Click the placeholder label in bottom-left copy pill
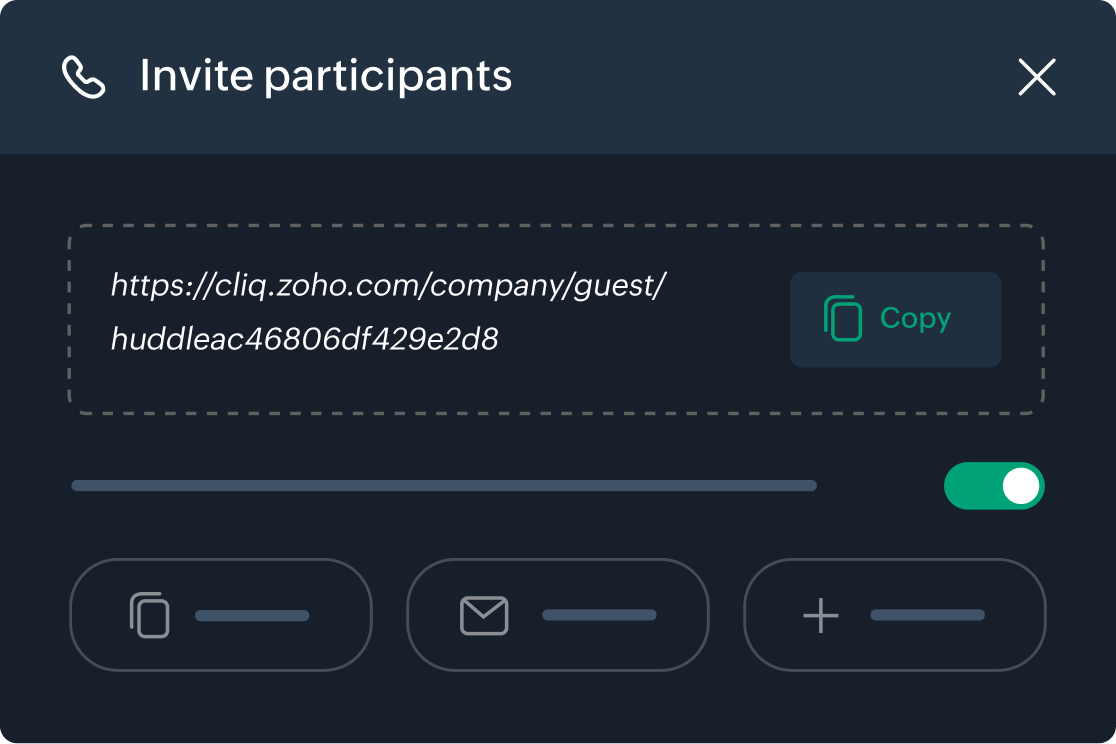 pyautogui.click(x=252, y=615)
